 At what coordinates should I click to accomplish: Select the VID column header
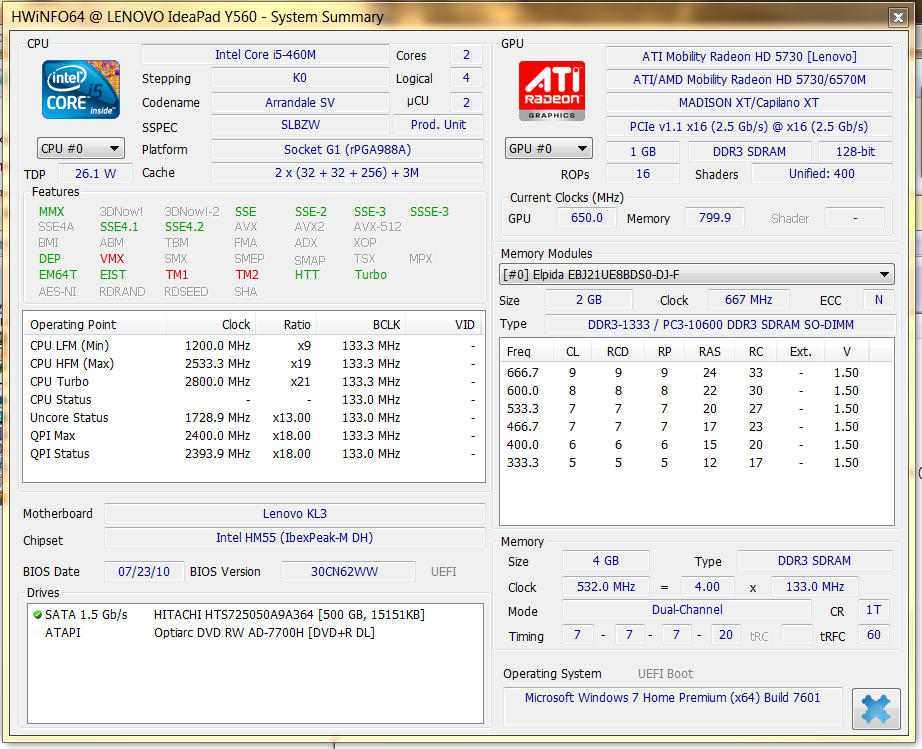coord(443,325)
